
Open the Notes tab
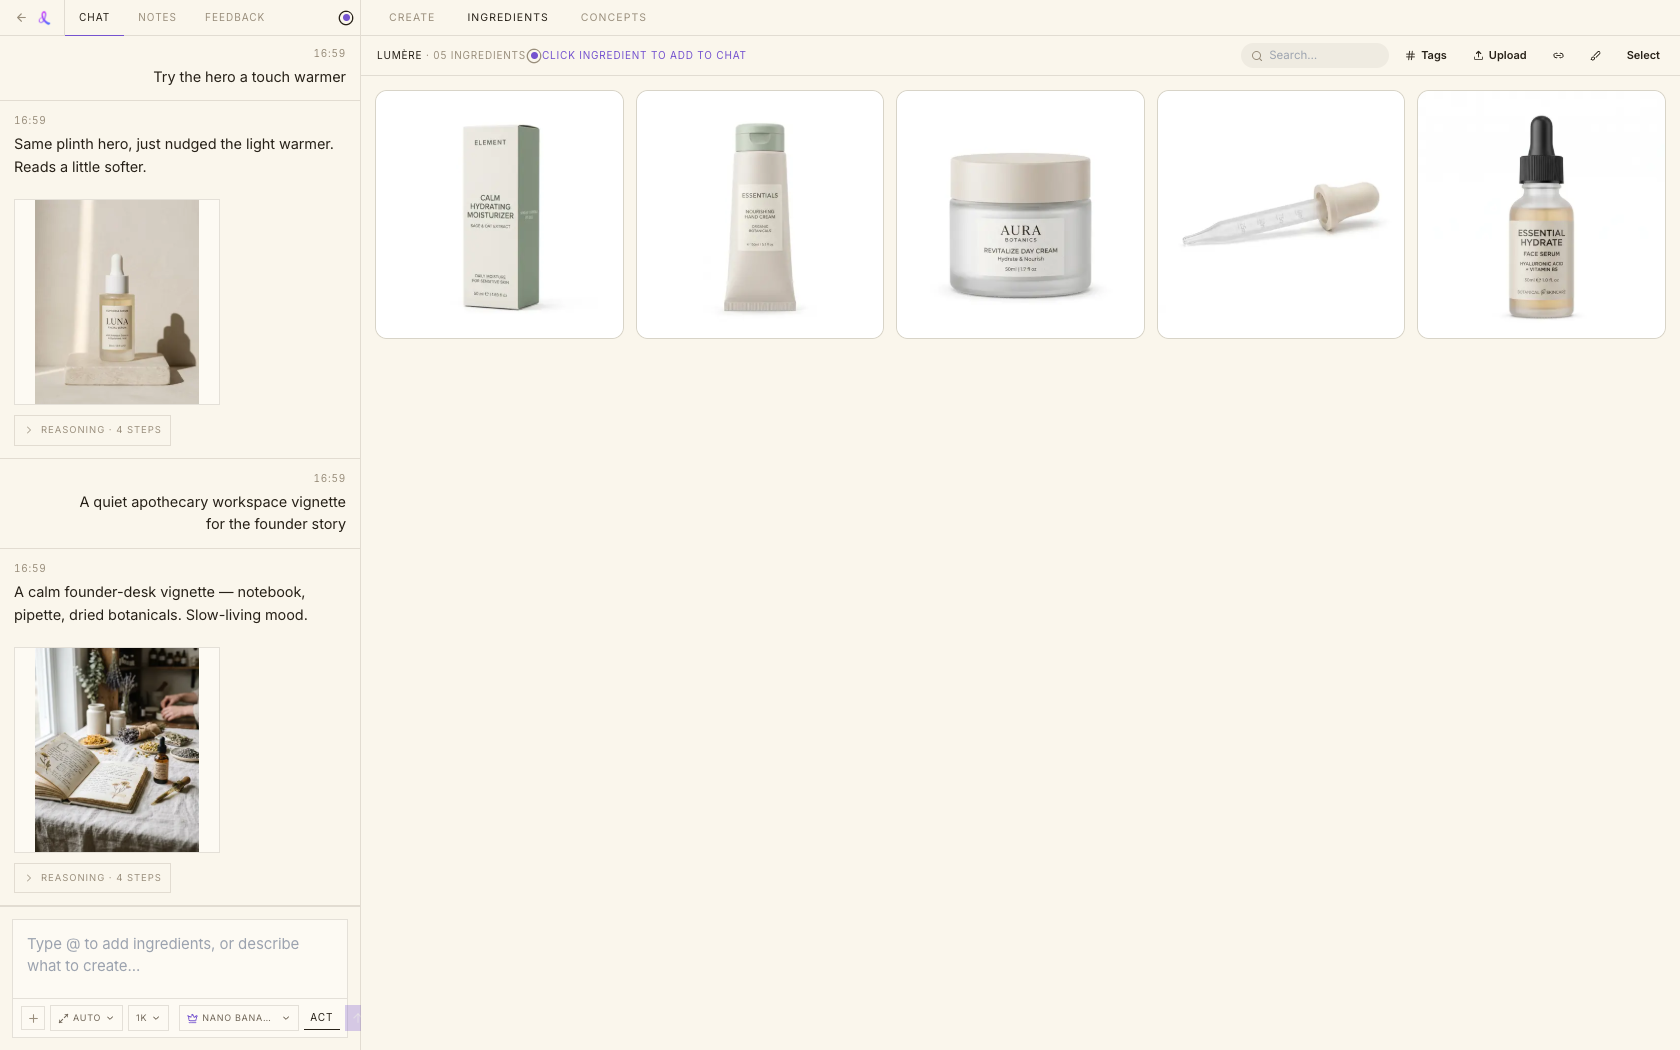[157, 18]
